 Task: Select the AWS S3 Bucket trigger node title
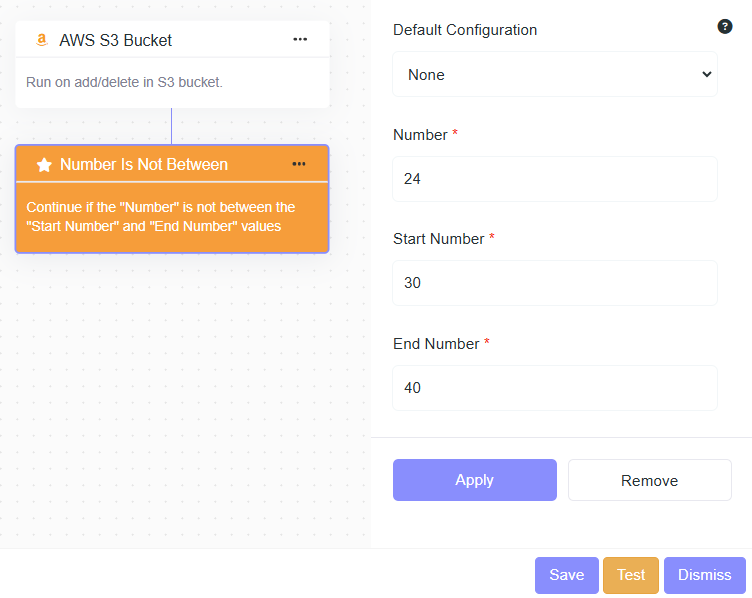point(116,40)
